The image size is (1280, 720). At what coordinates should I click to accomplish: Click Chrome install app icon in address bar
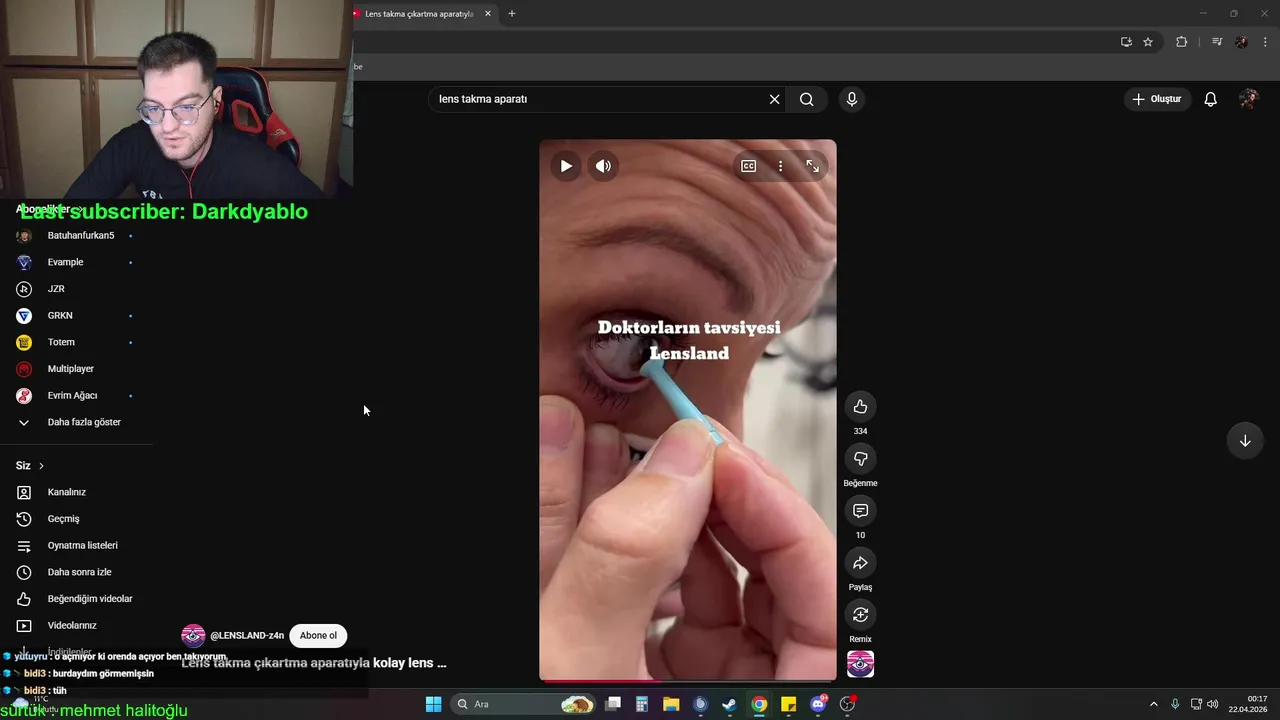point(1126,42)
